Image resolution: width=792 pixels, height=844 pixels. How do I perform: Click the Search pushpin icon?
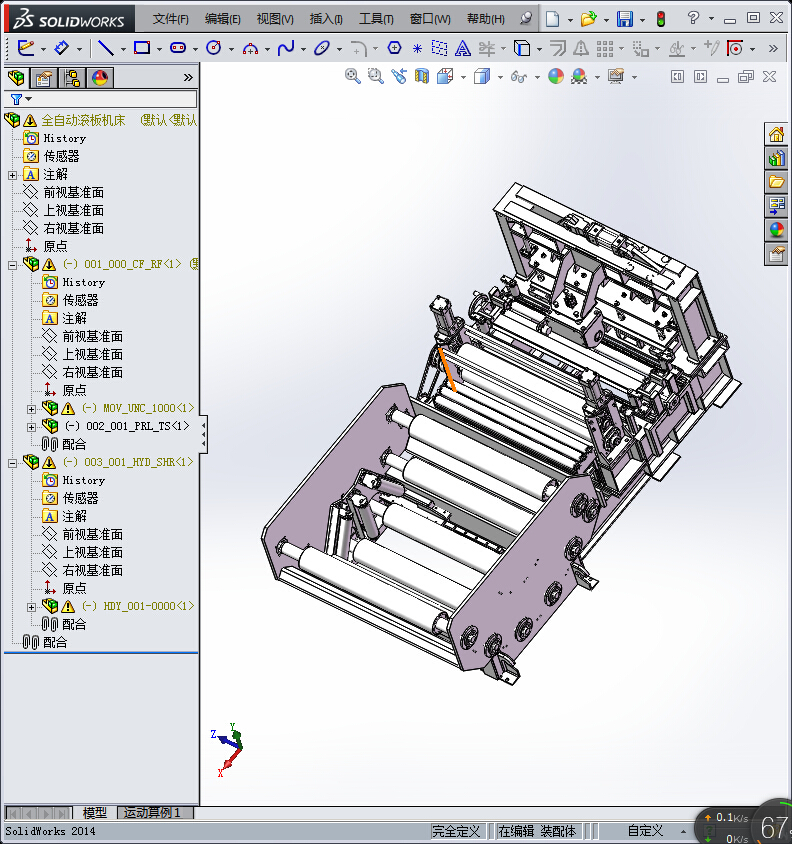[x=526, y=19]
